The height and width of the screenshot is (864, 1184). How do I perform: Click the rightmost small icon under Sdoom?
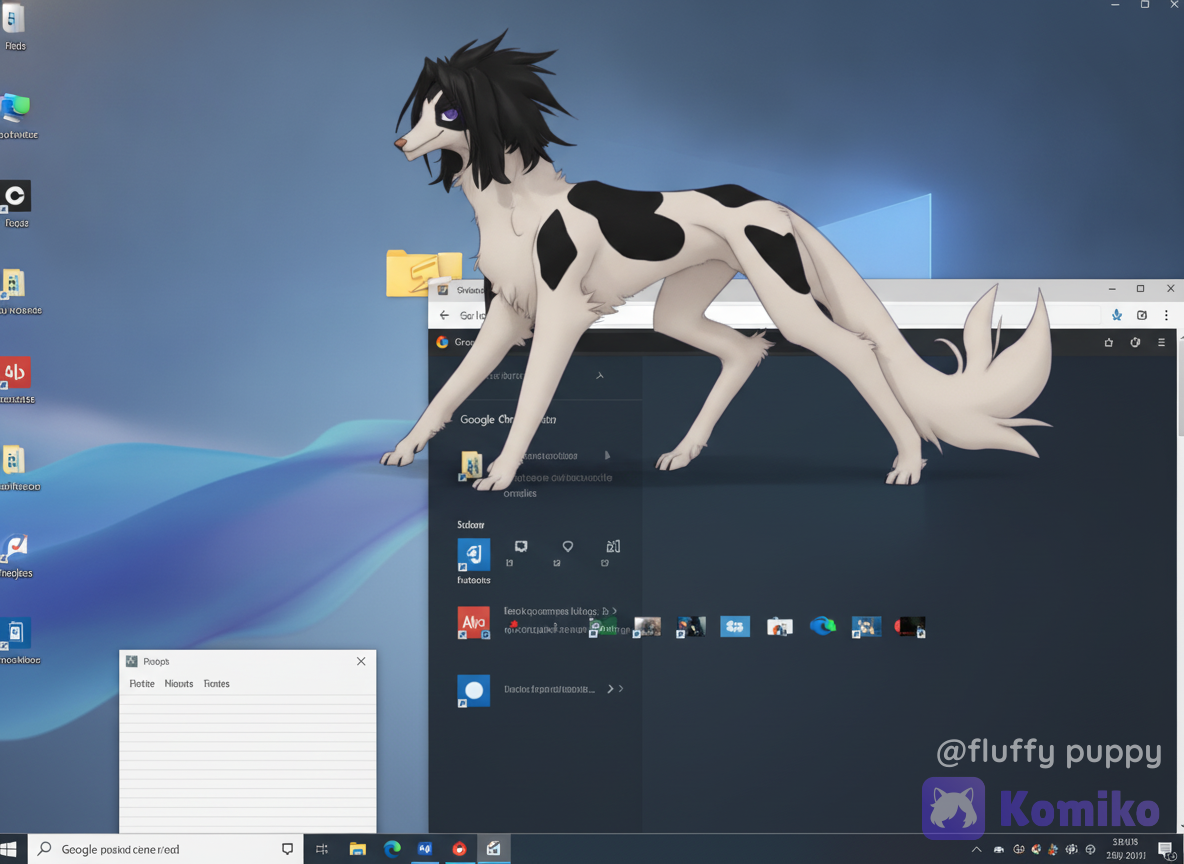613,546
